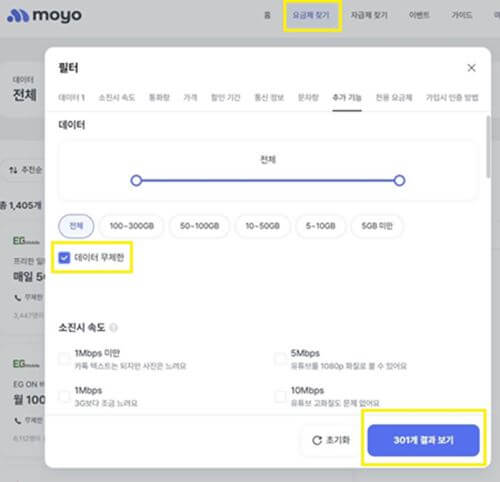Switch to the 문자량 filter tab
Screen dimensions: 500x482
tap(308, 98)
